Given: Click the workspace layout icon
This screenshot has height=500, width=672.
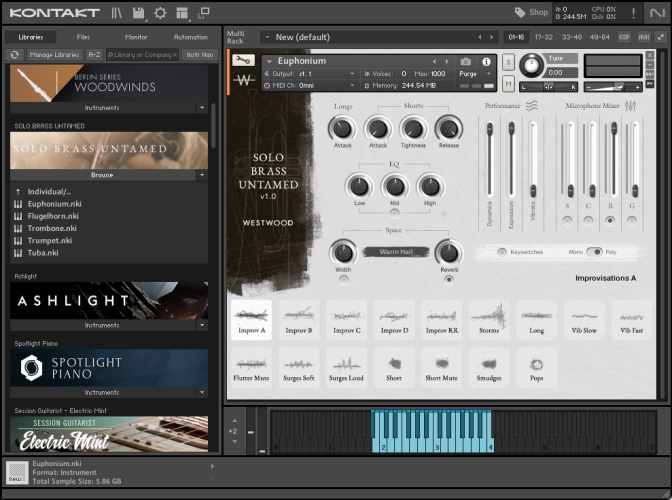Looking at the screenshot, I should [181, 13].
